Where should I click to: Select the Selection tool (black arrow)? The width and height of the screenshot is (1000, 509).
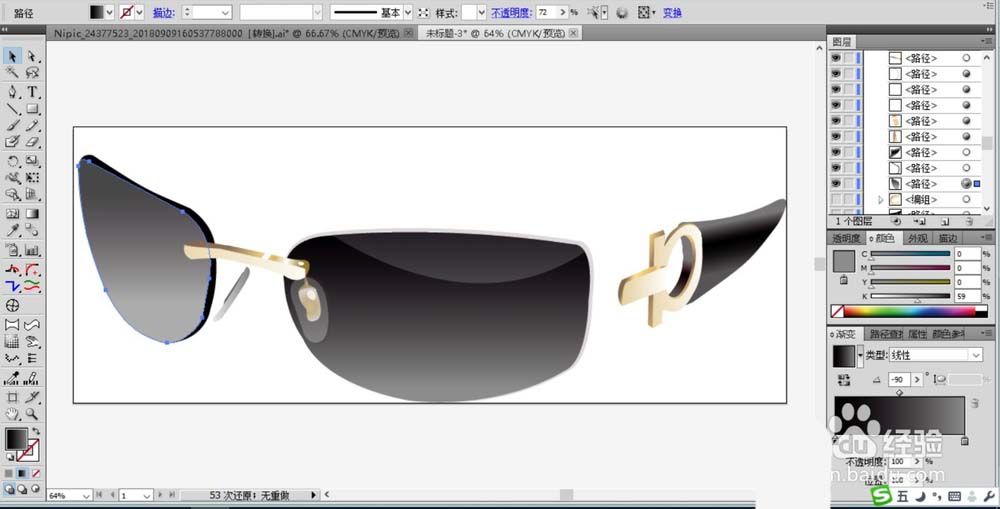tap(12, 57)
